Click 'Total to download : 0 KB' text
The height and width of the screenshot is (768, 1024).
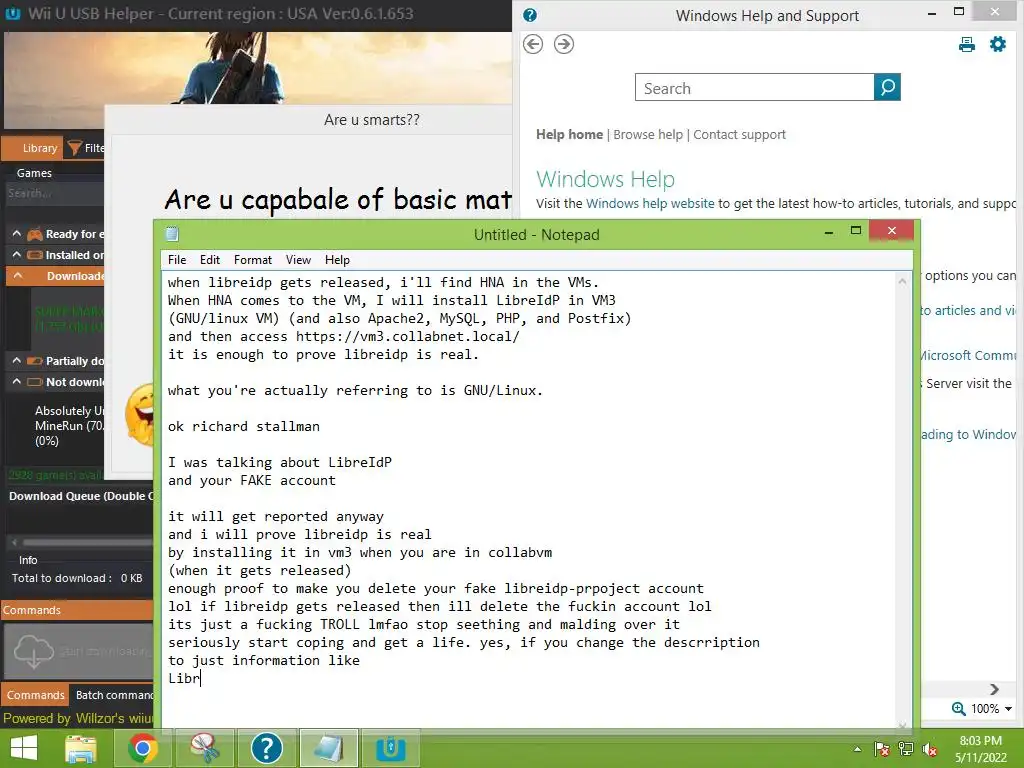point(77,578)
